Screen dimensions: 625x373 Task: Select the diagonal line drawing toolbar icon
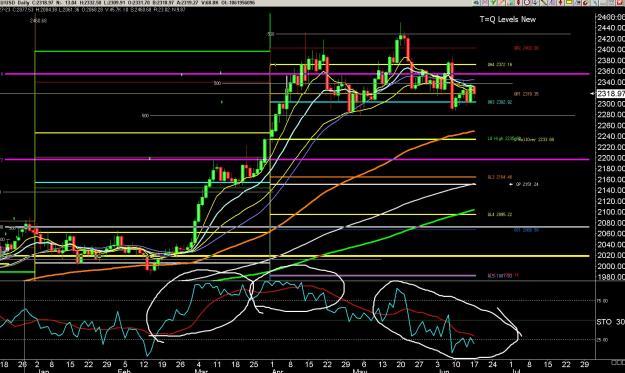pos(544,2)
